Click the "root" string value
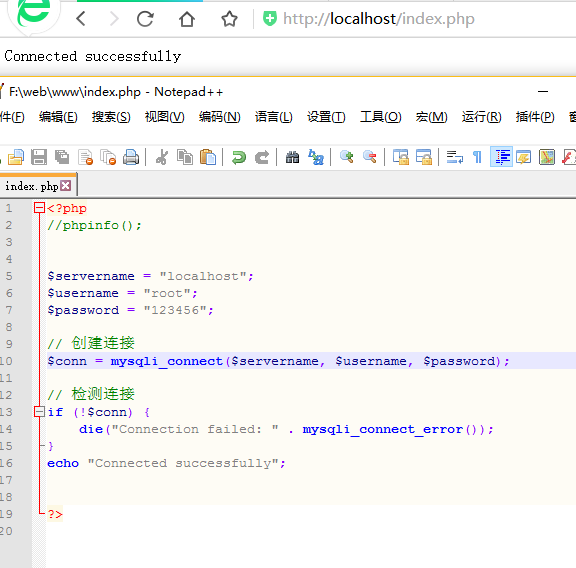The image size is (576, 568). point(167,293)
